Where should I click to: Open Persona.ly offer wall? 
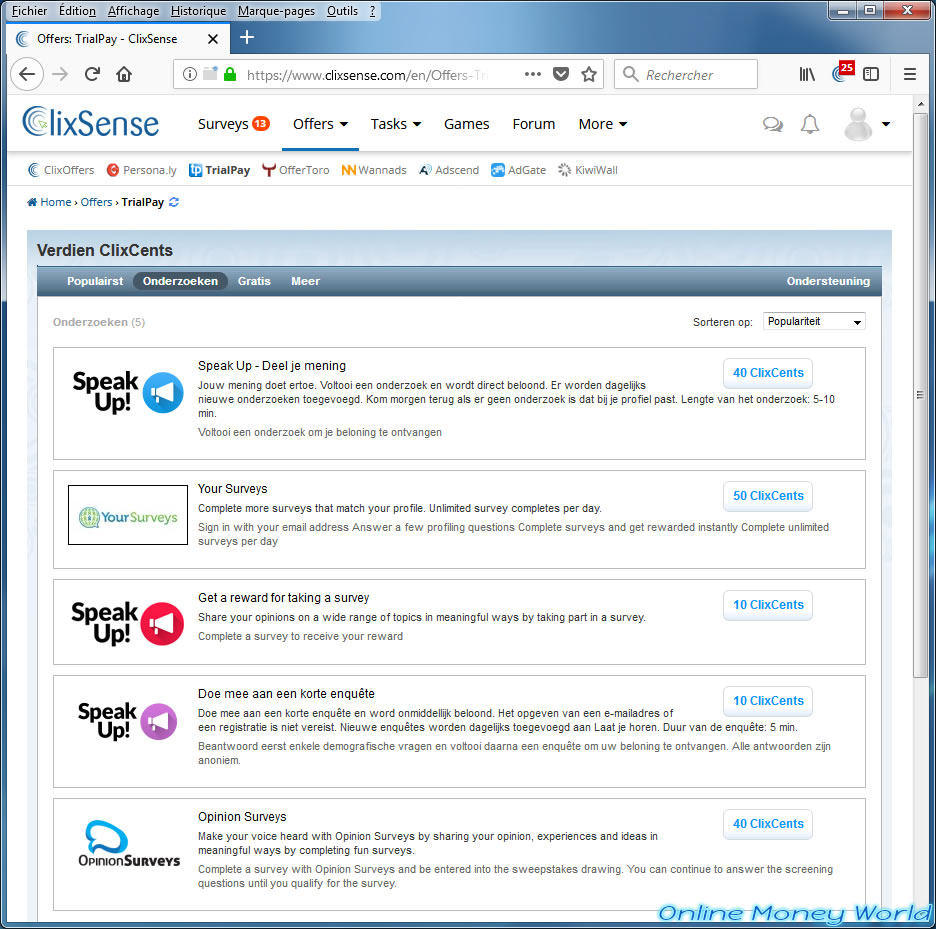coord(141,170)
